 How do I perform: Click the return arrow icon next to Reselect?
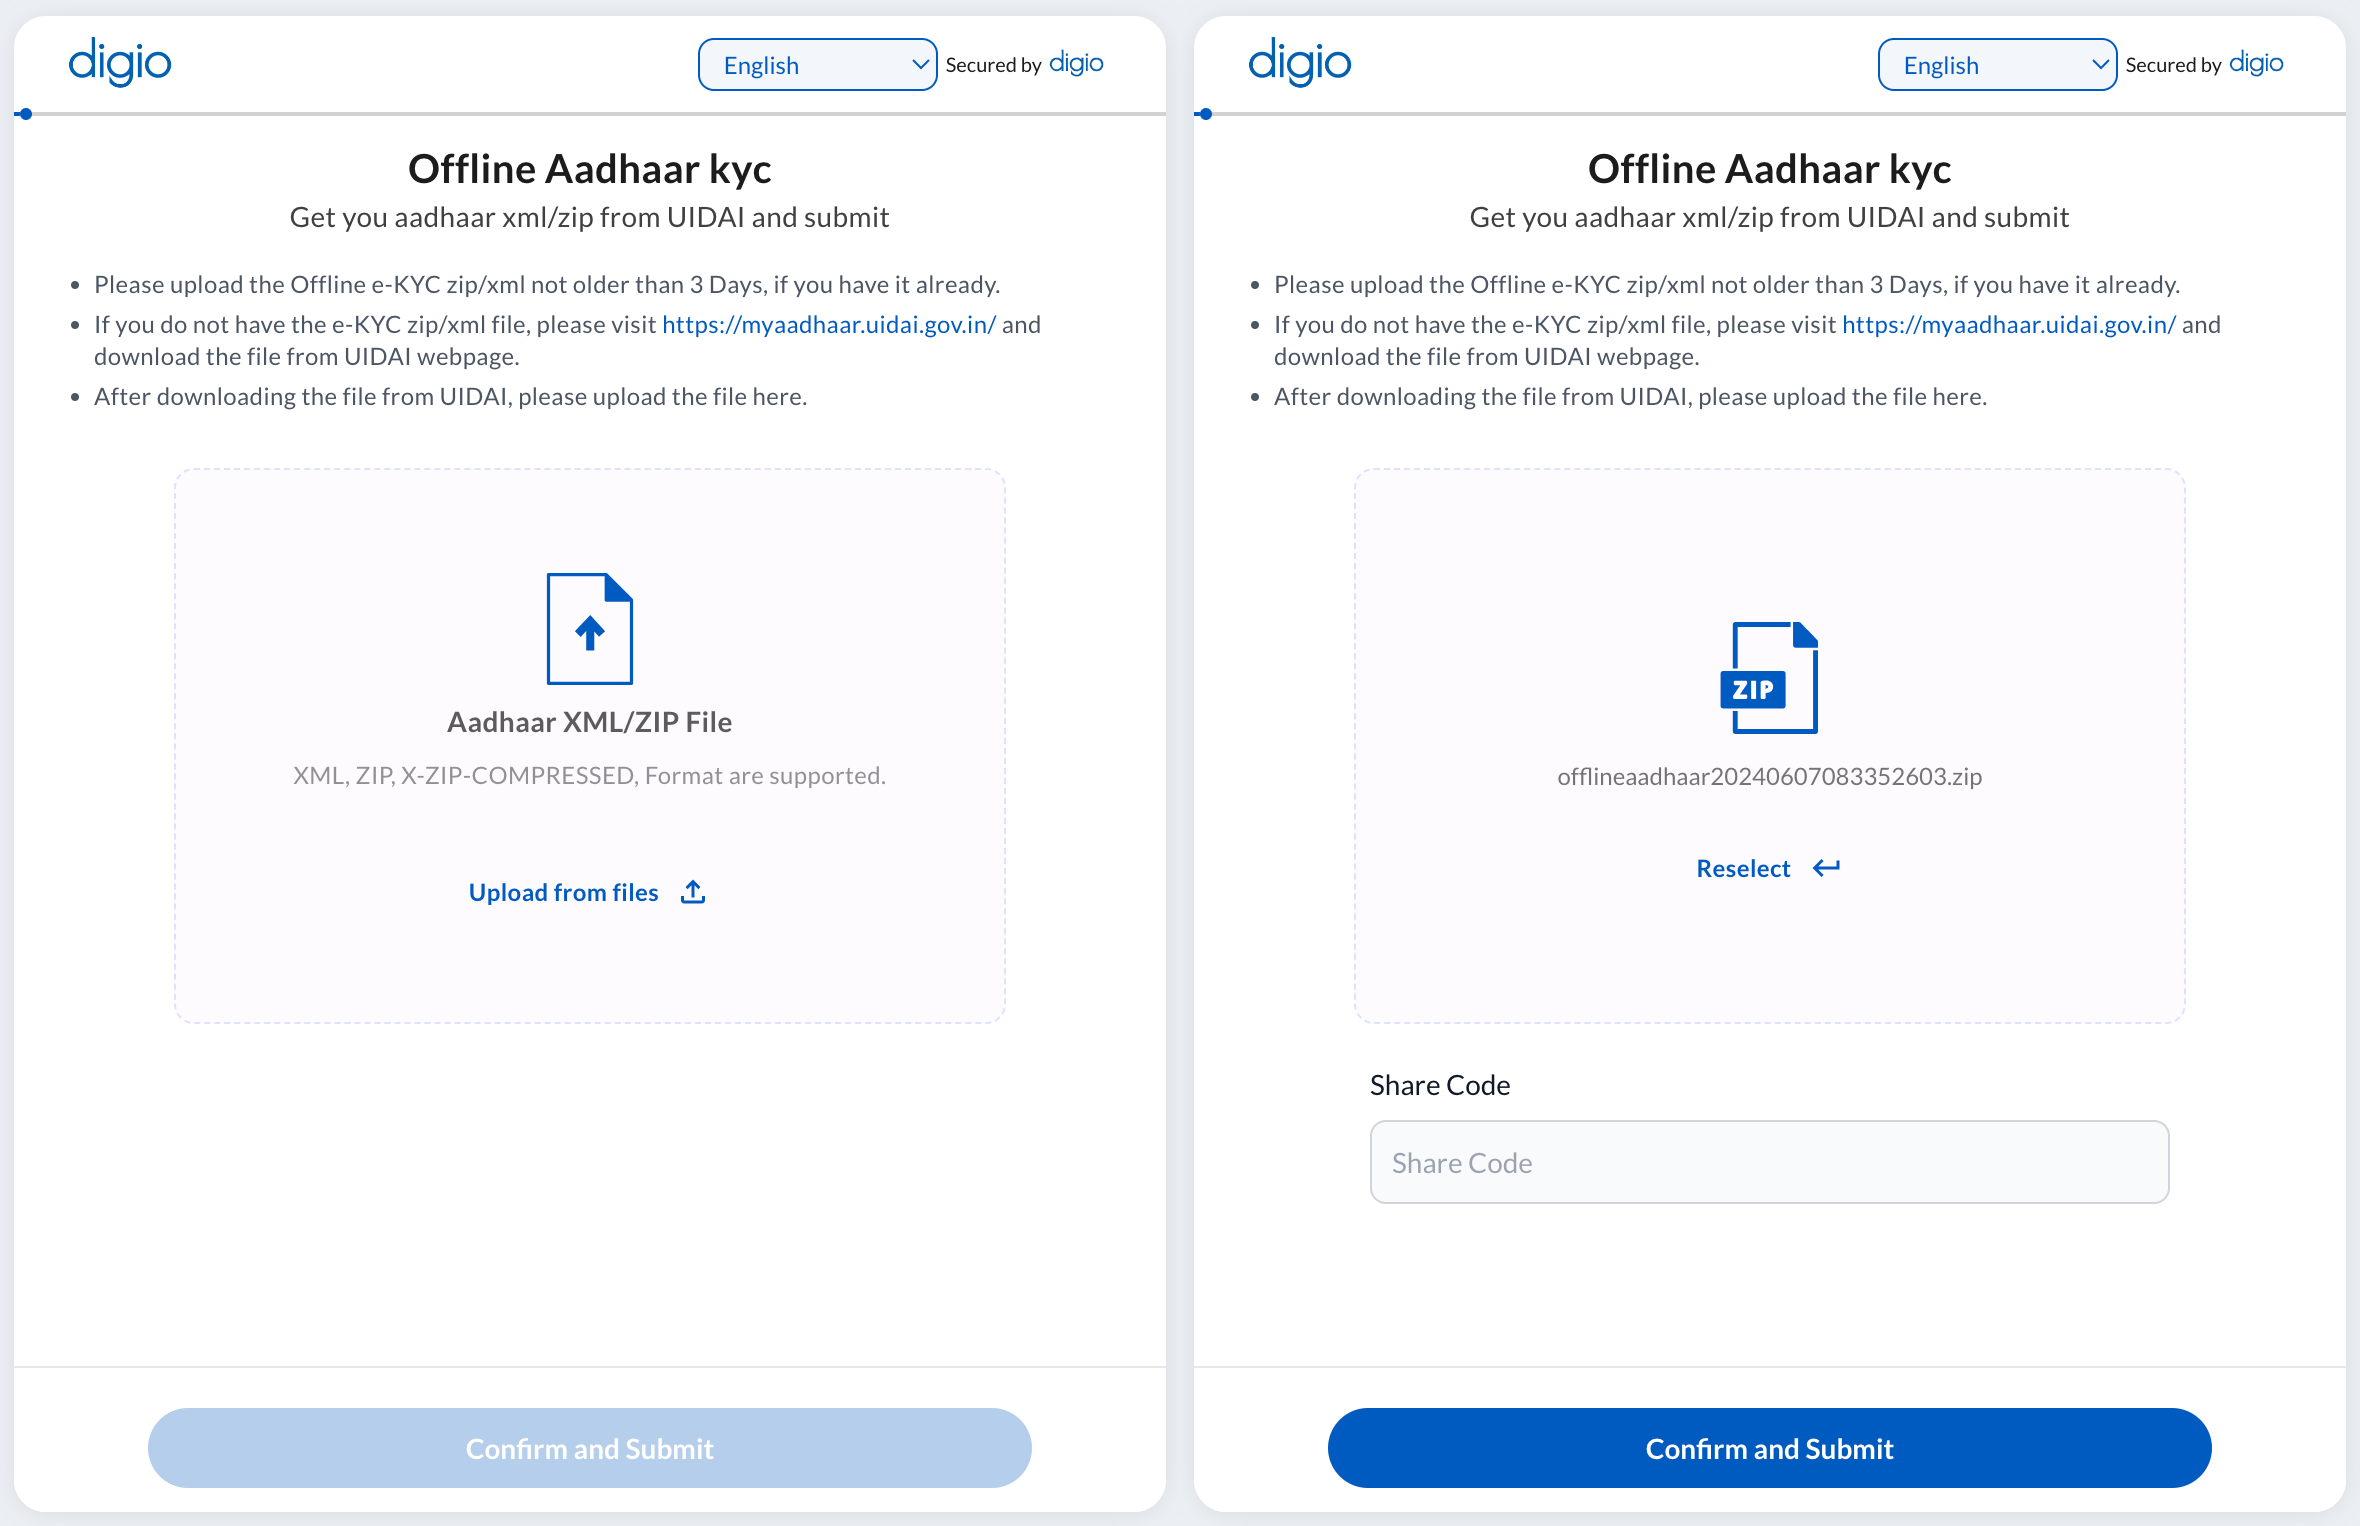pyautogui.click(x=1826, y=868)
